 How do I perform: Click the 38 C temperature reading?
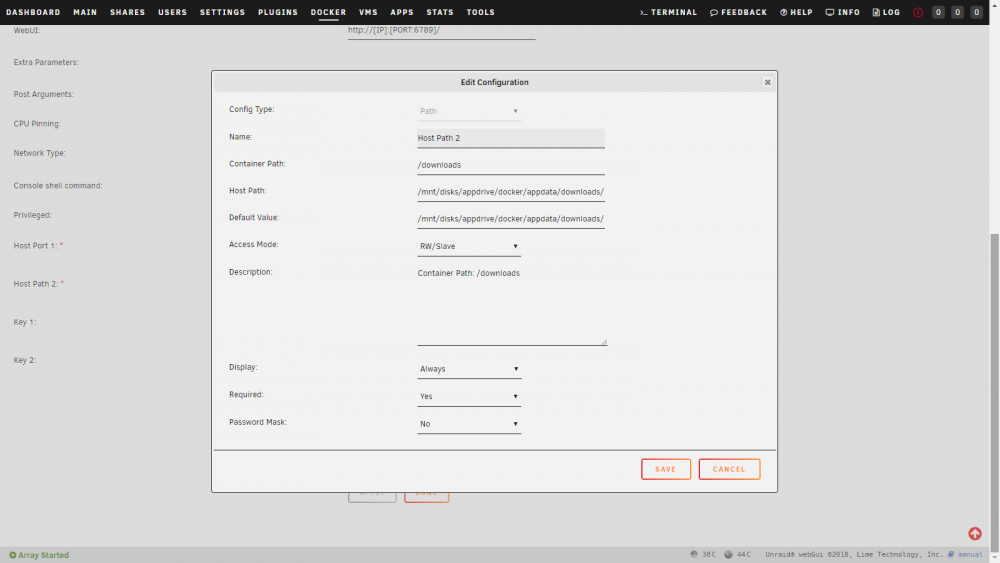coord(703,555)
